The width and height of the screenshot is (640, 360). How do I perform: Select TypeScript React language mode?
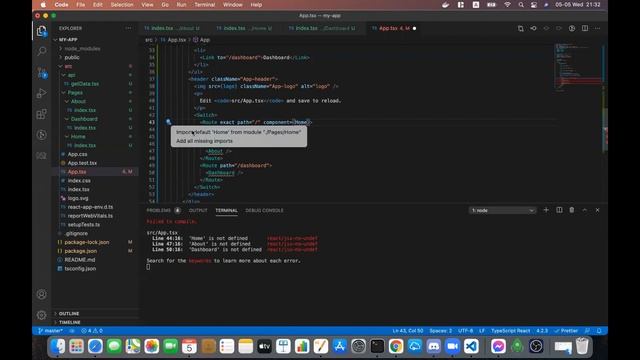[511, 331]
